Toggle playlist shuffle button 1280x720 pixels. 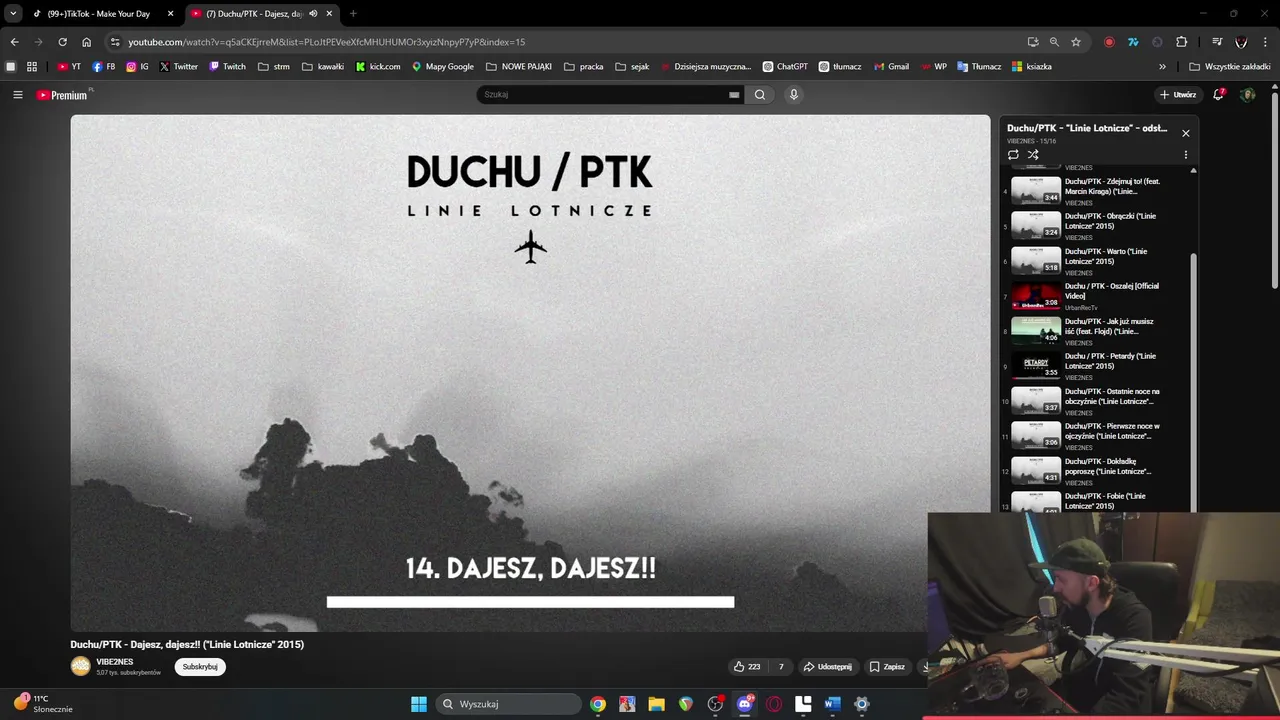pyautogui.click(x=1033, y=155)
